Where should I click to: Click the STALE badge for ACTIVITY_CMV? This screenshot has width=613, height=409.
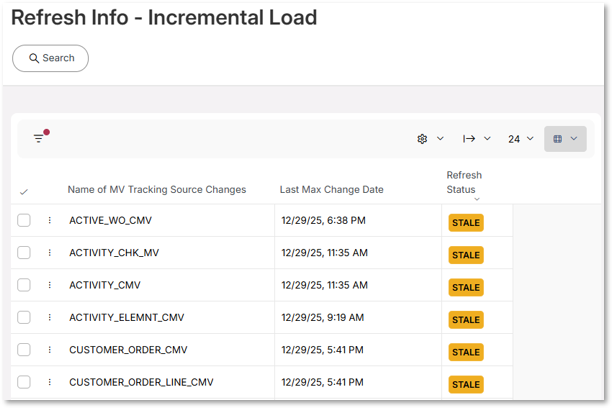466,287
